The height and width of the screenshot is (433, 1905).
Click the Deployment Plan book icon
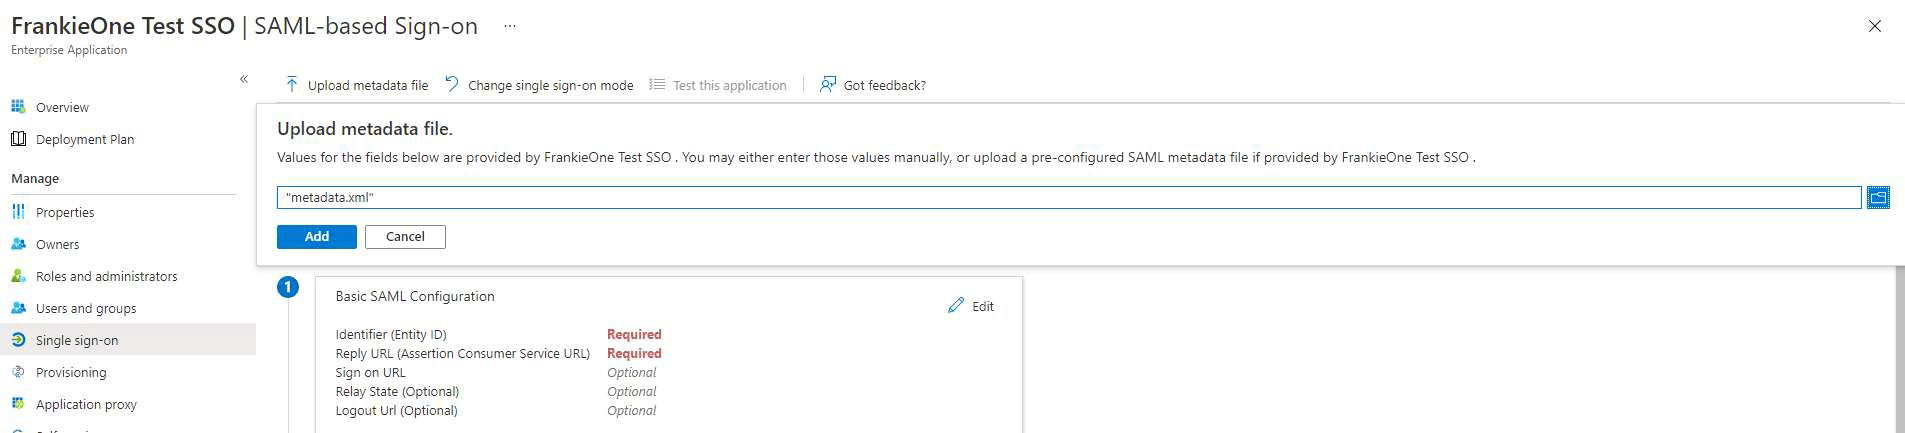(18, 139)
